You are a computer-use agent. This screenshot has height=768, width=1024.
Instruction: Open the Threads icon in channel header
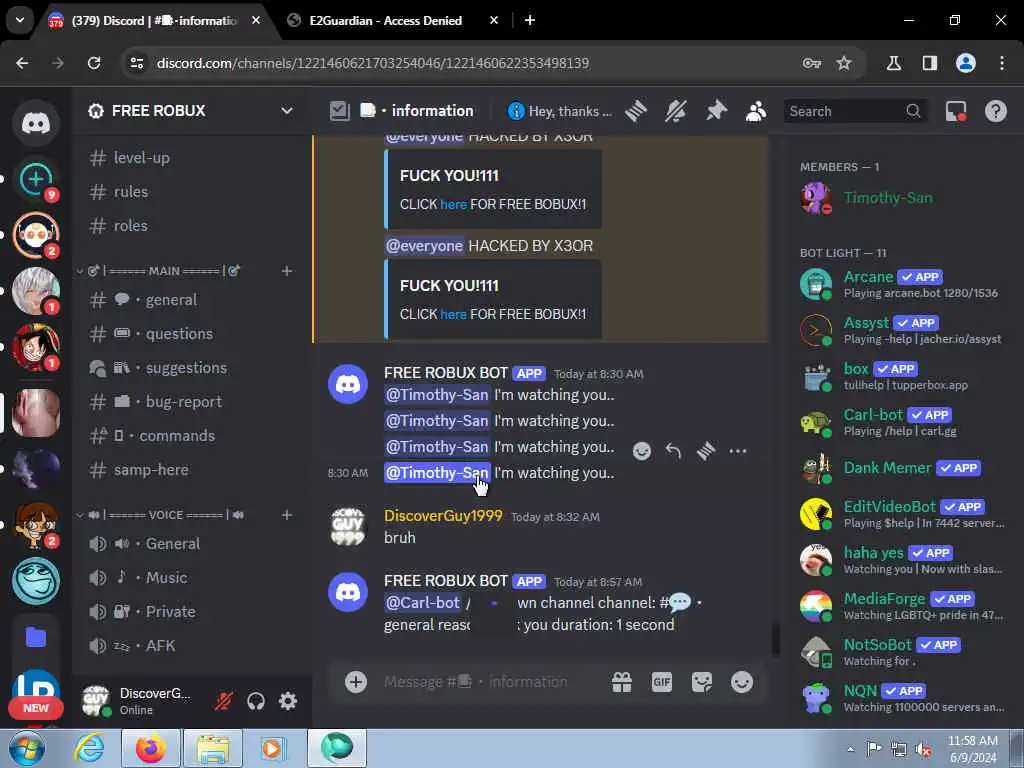tap(635, 111)
